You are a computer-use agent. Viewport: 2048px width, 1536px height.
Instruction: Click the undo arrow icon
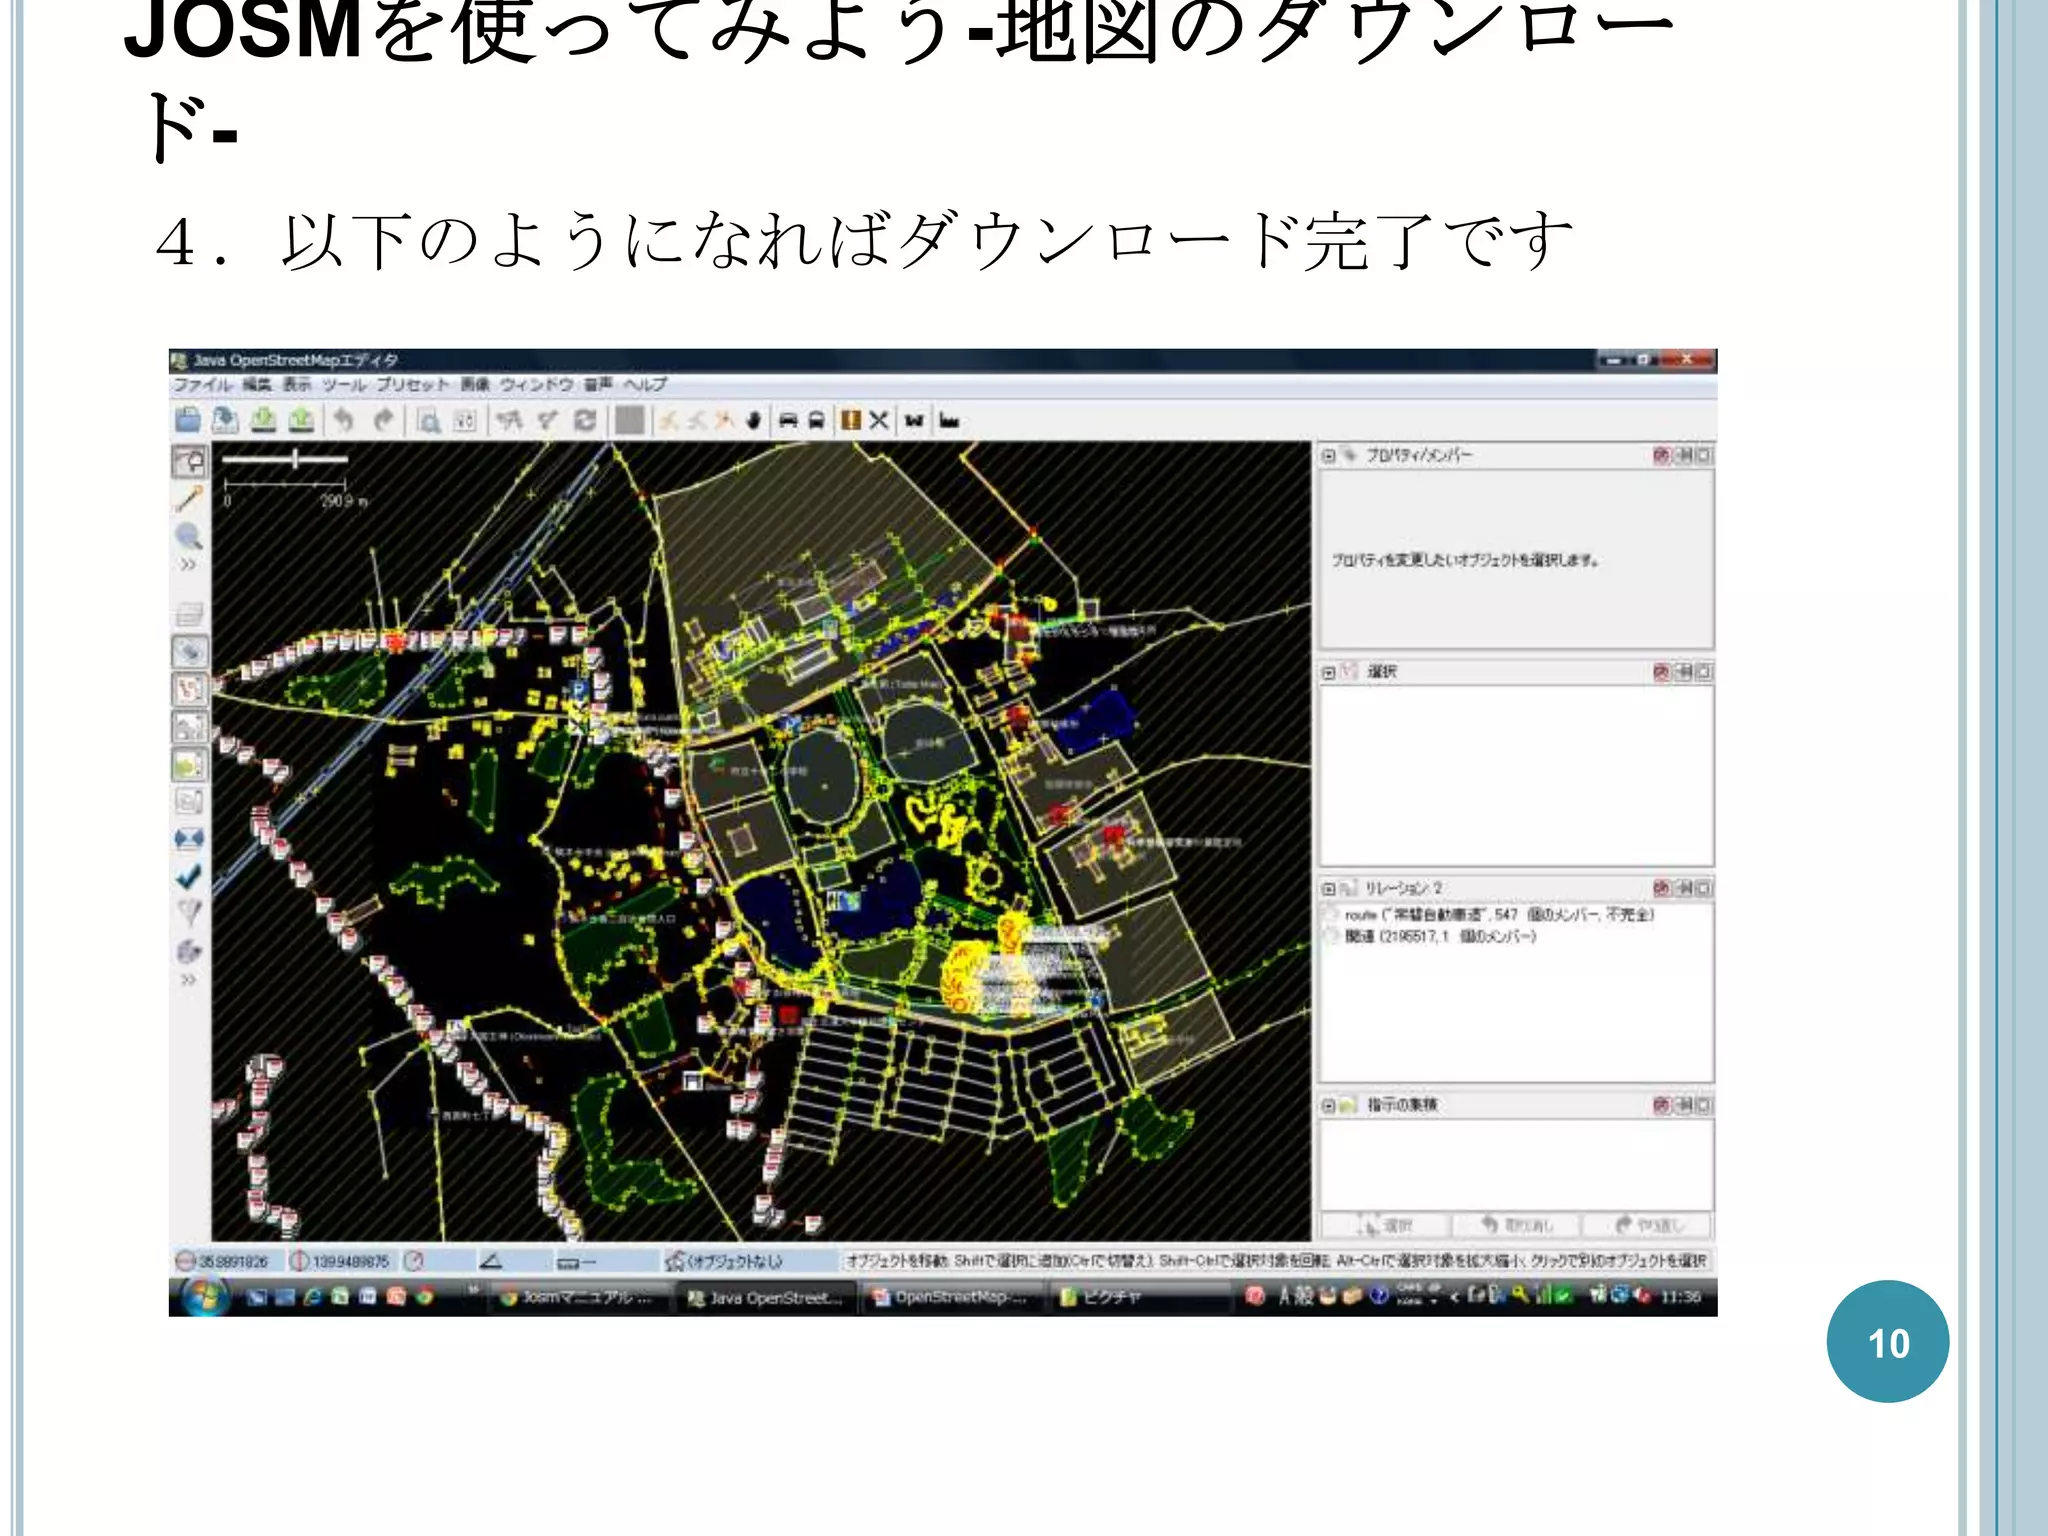(x=344, y=420)
